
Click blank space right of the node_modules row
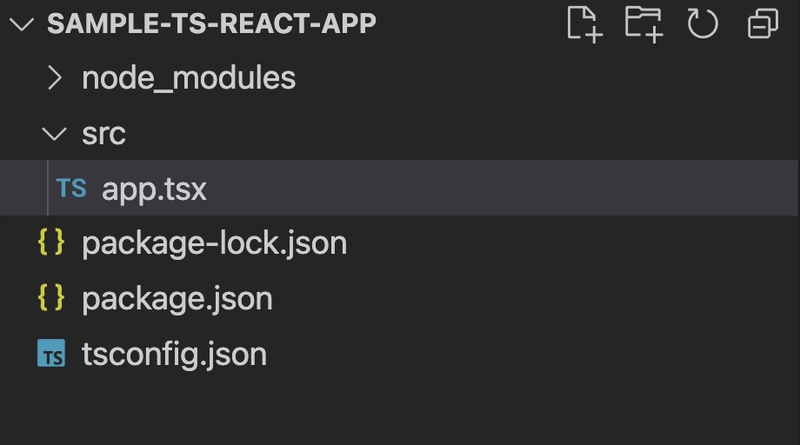[x=546, y=78]
